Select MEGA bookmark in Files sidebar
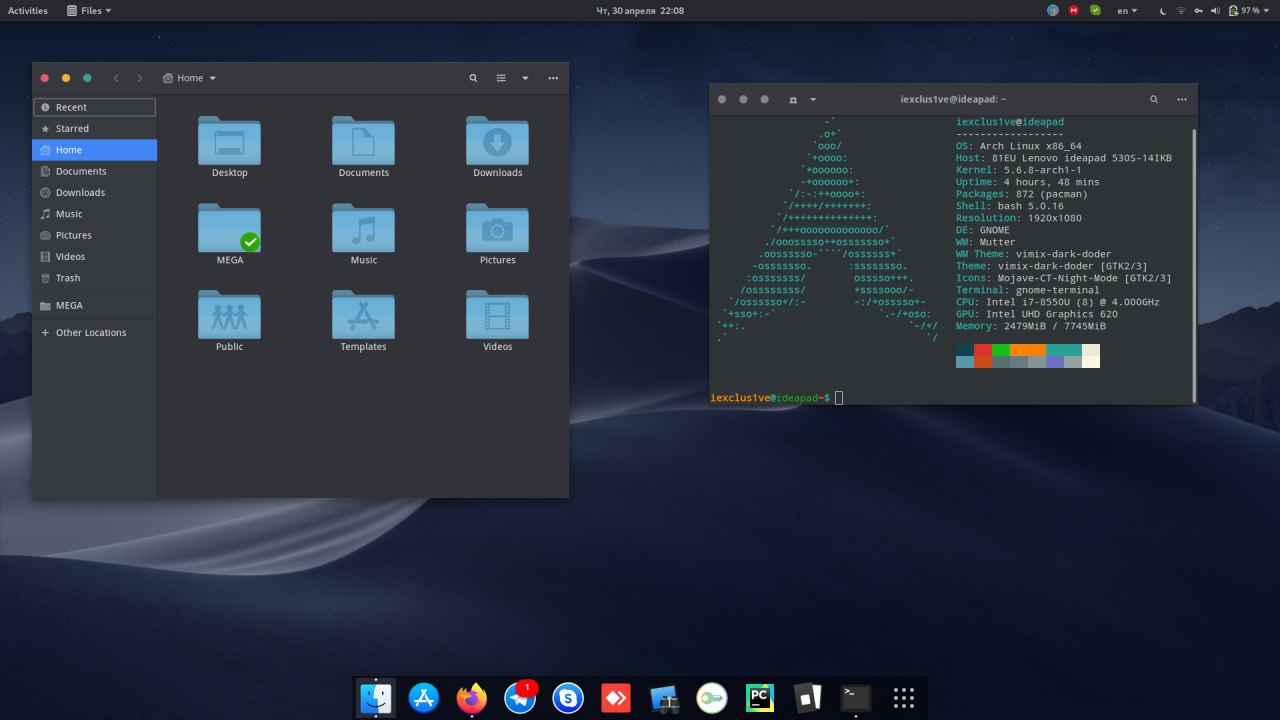Image resolution: width=1280 pixels, height=720 pixels. tap(95, 305)
